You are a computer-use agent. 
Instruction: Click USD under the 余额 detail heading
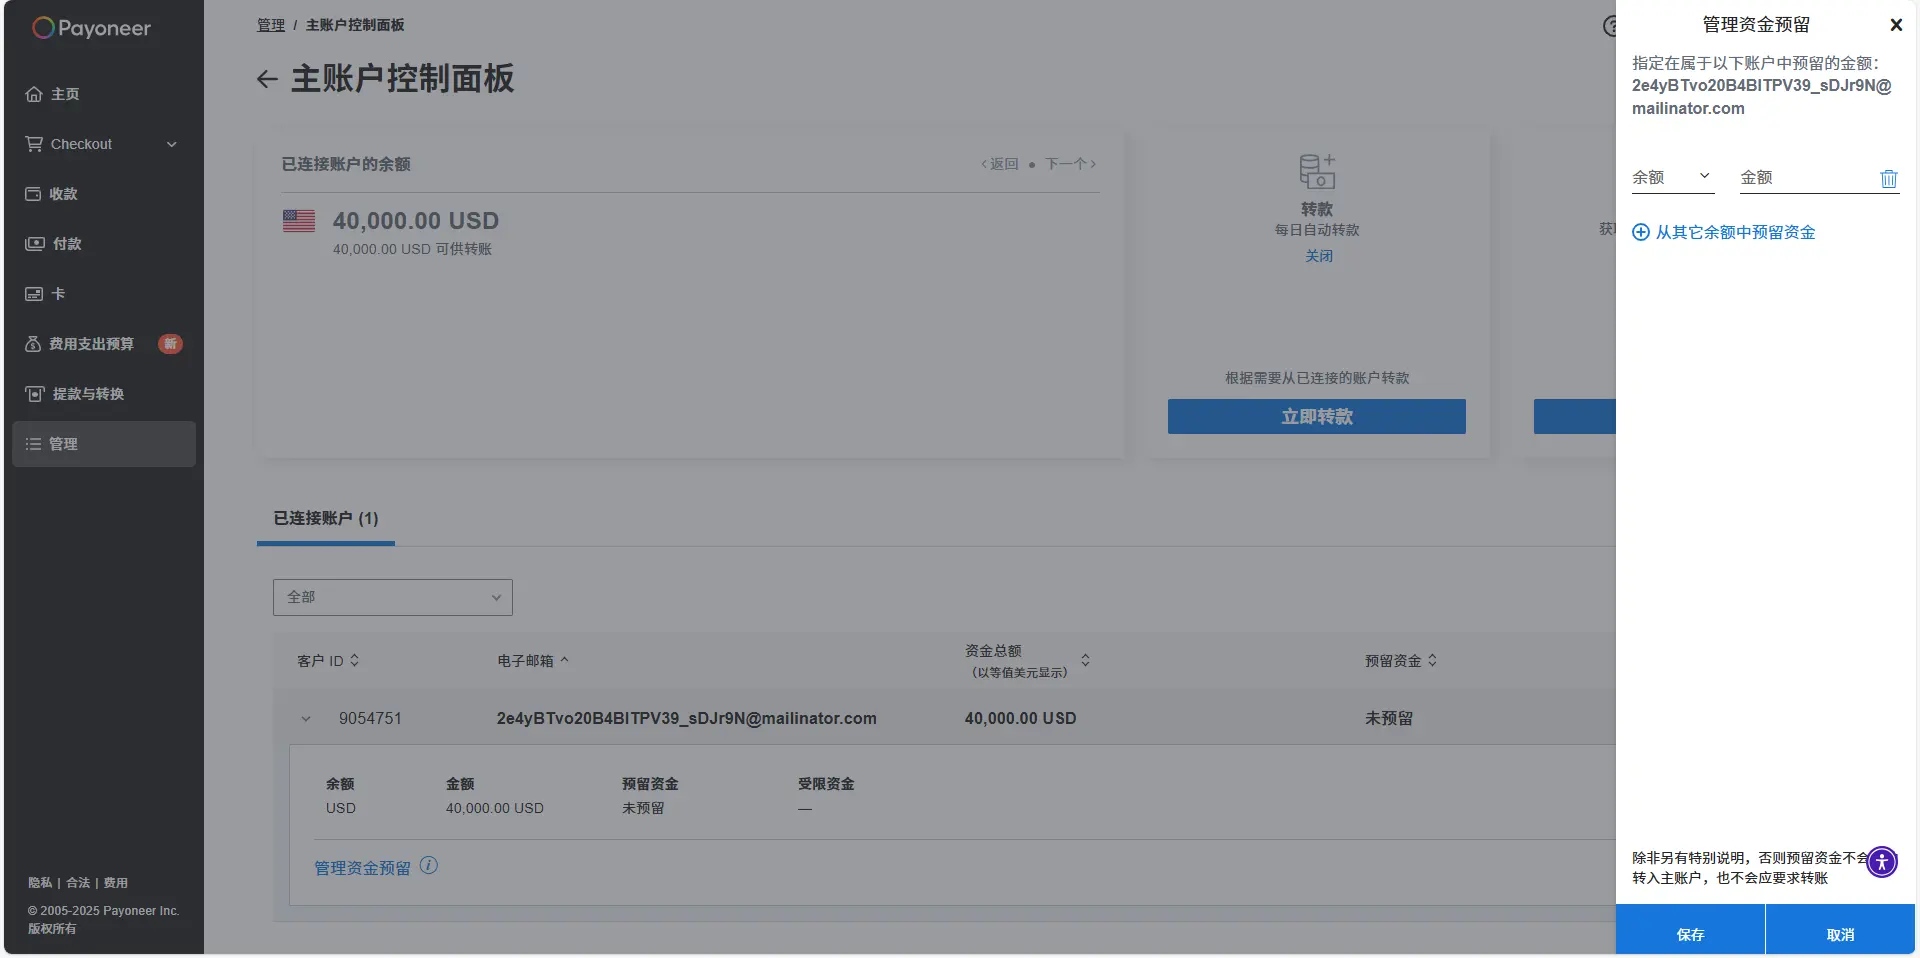(x=341, y=808)
